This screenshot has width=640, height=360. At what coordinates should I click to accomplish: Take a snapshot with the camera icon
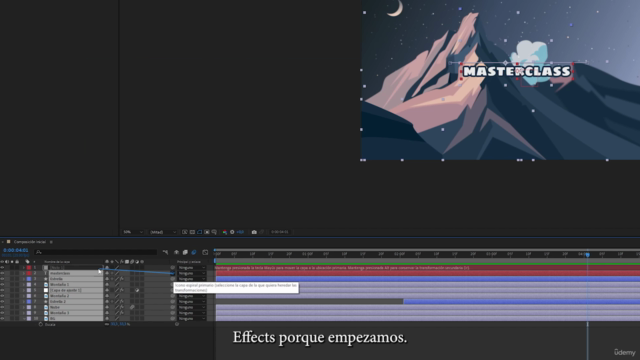point(254,232)
